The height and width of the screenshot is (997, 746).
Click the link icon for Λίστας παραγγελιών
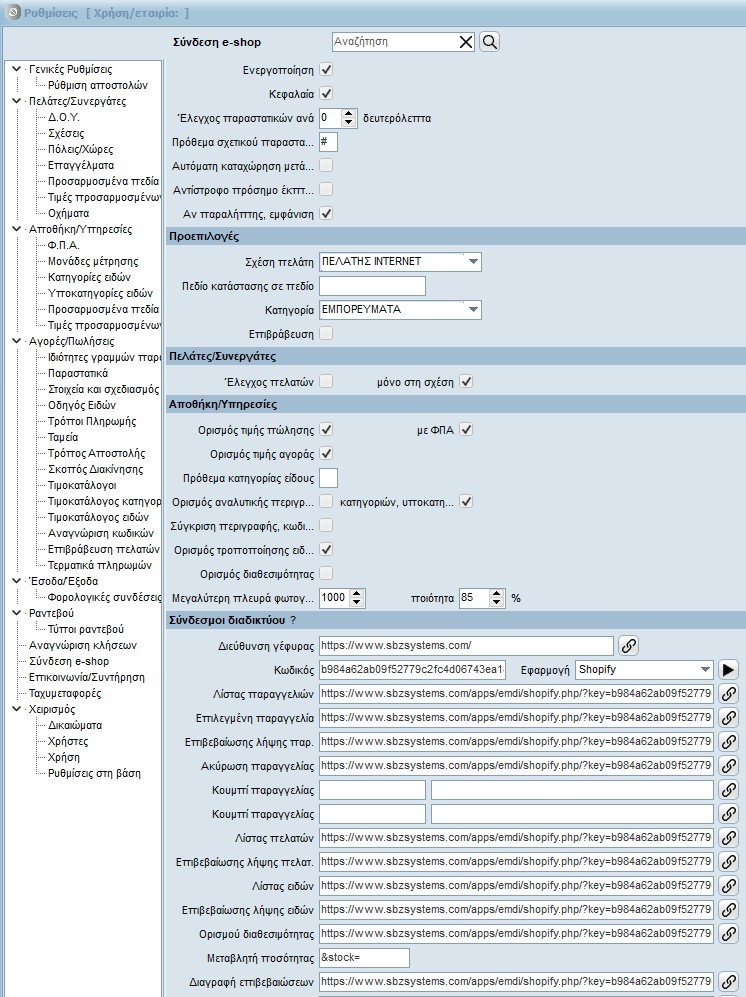(729, 693)
